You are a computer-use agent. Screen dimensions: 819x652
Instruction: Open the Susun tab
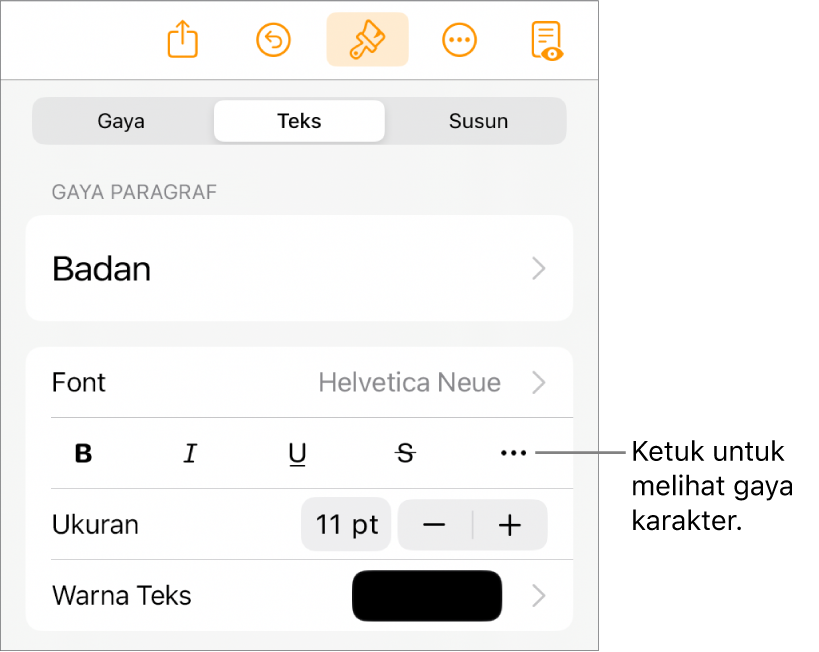tap(478, 121)
